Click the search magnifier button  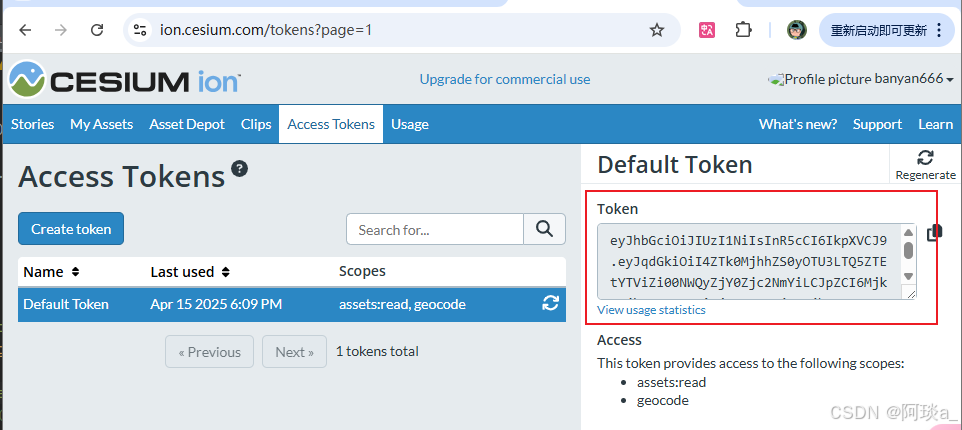coord(544,229)
